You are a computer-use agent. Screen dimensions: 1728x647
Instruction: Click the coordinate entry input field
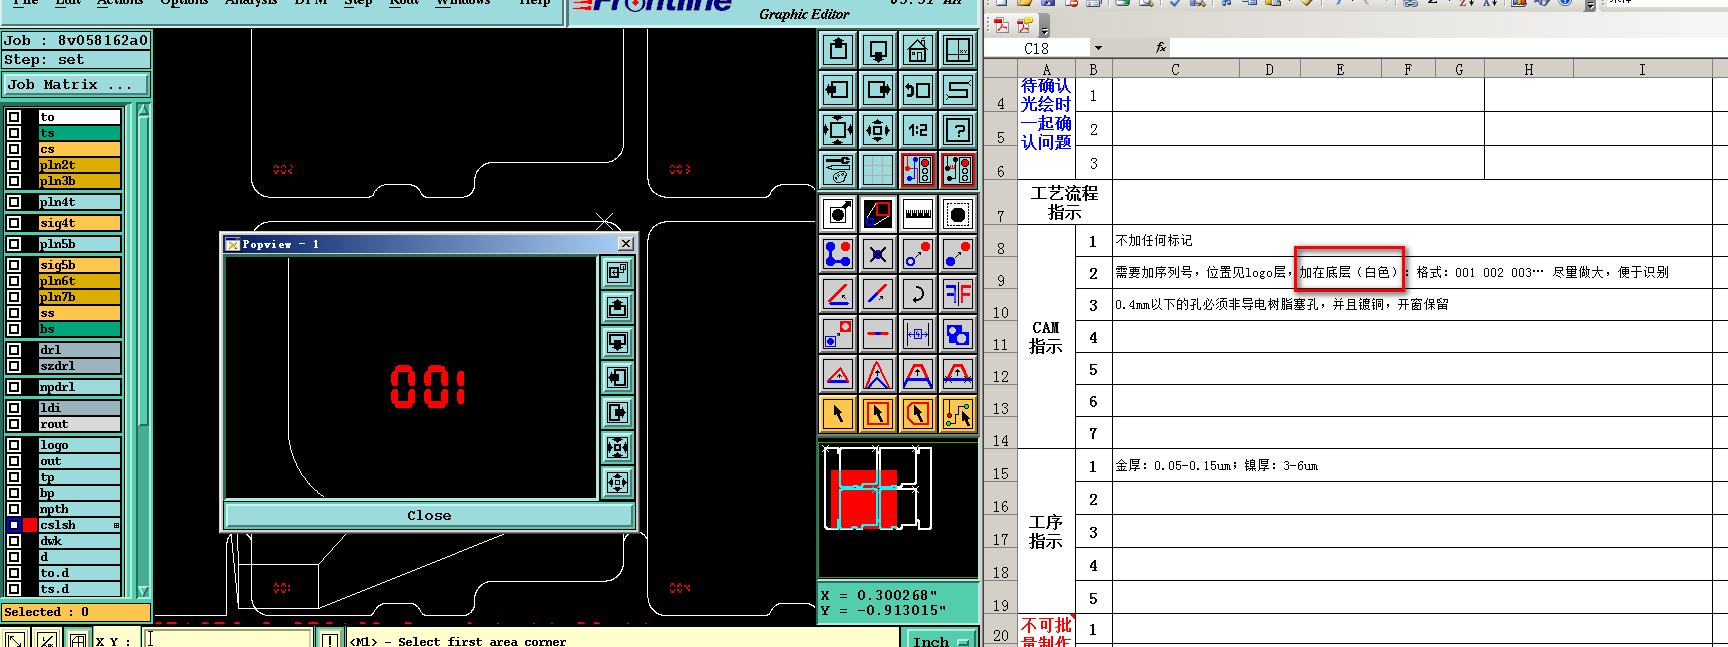(x=228, y=639)
